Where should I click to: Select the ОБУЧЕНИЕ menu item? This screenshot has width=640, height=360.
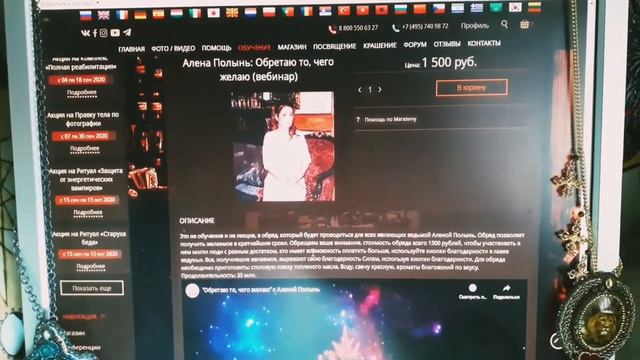(x=254, y=47)
